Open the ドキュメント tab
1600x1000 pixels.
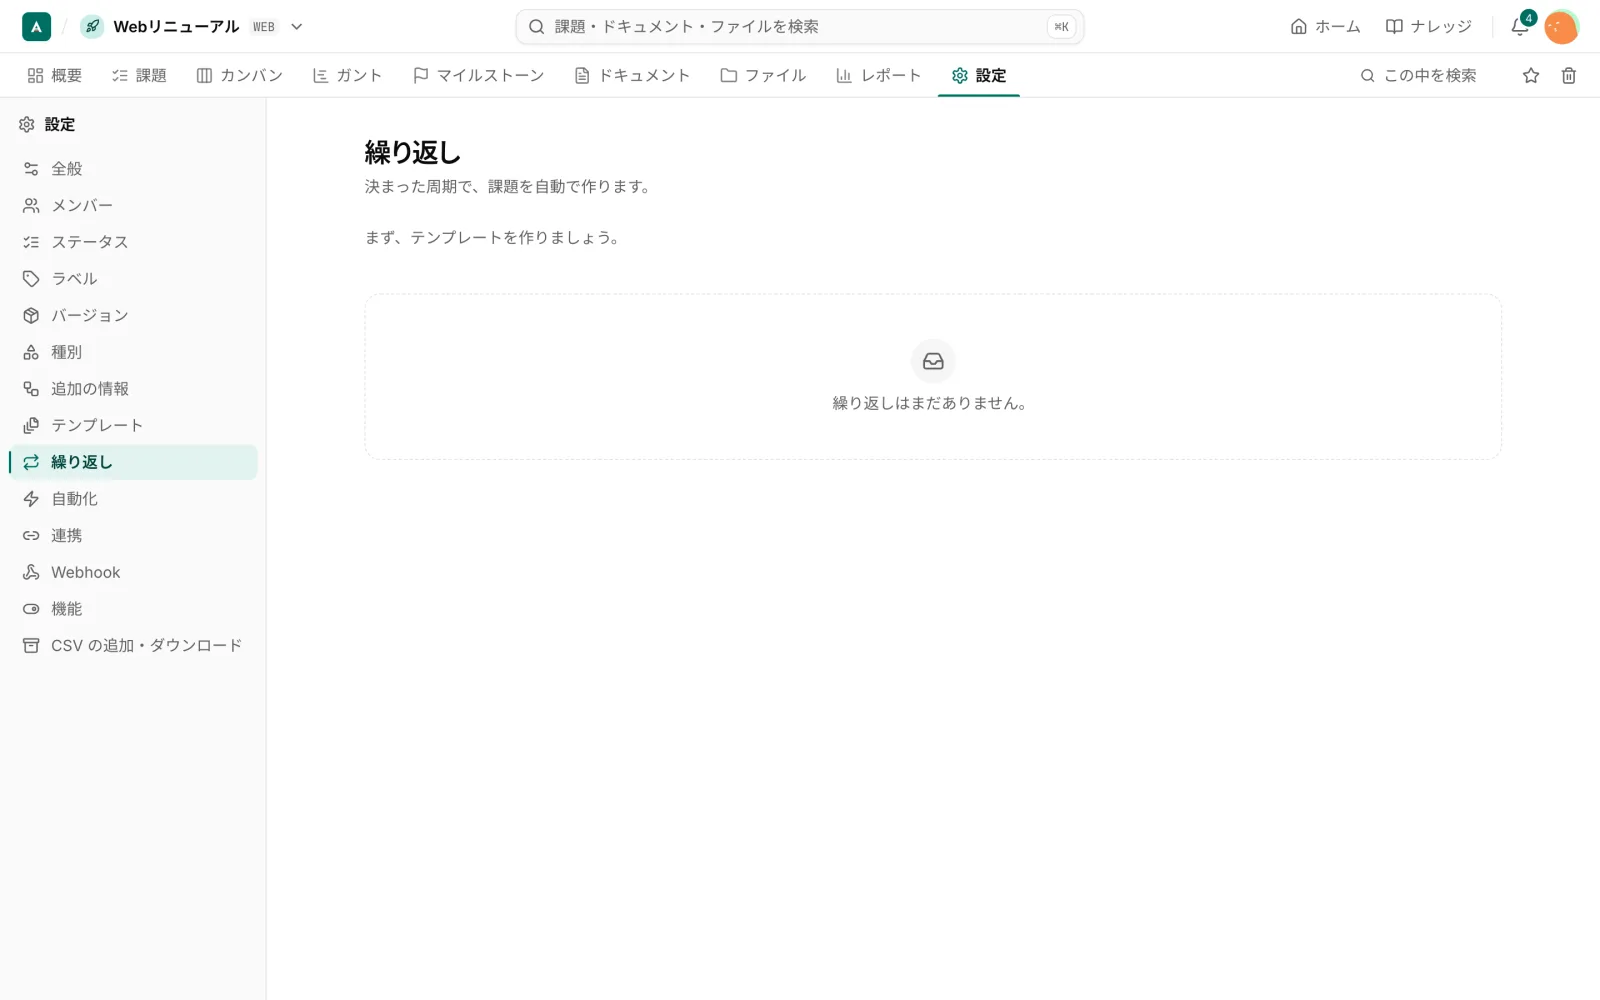632,75
